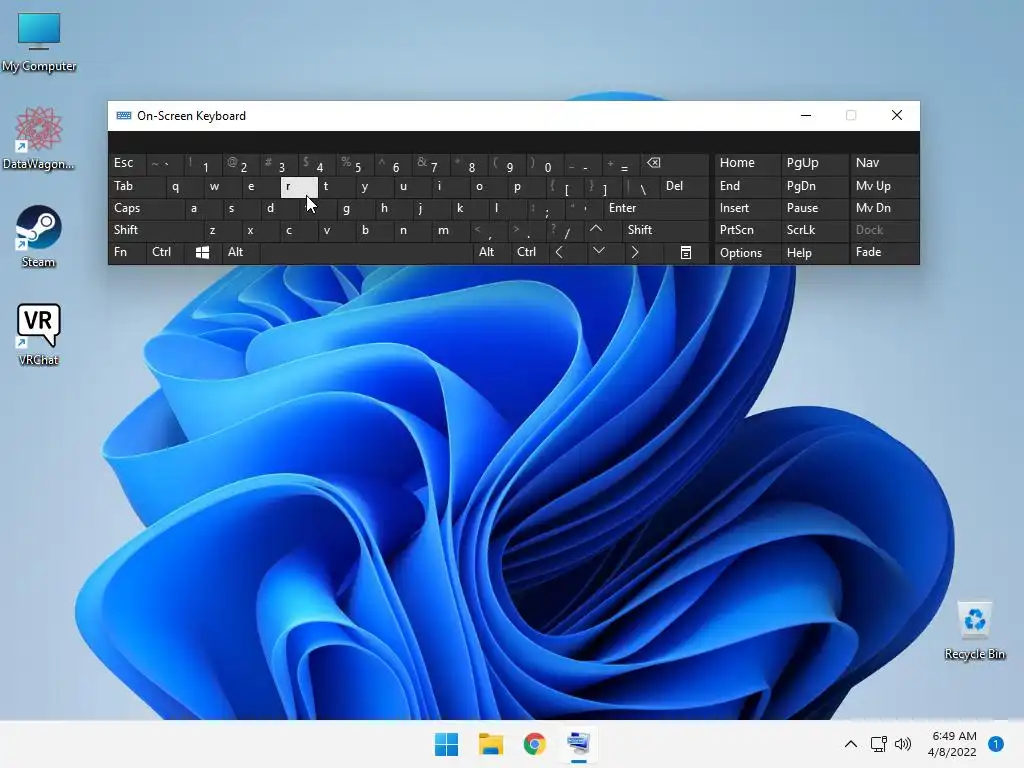
Task: Click the PrtScn key
Action: [747, 230]
